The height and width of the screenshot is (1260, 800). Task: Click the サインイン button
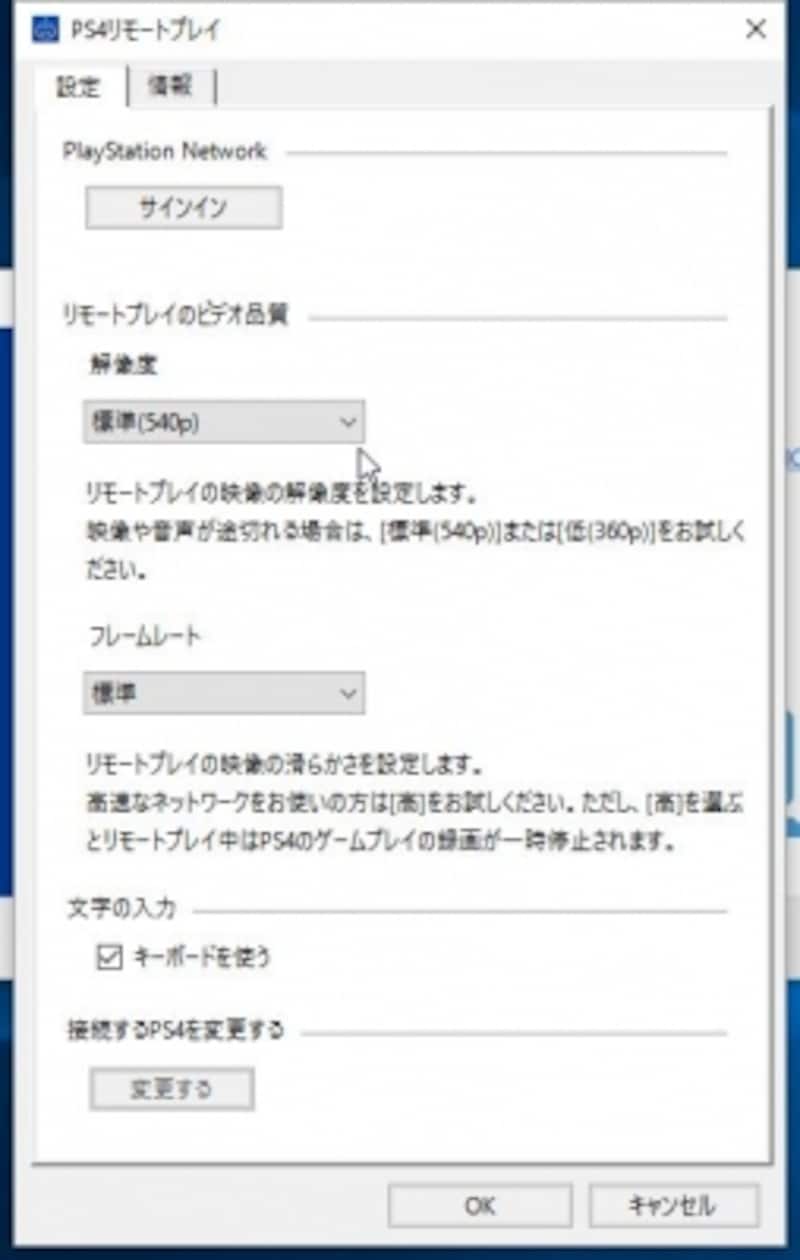(x=183, y=208)
